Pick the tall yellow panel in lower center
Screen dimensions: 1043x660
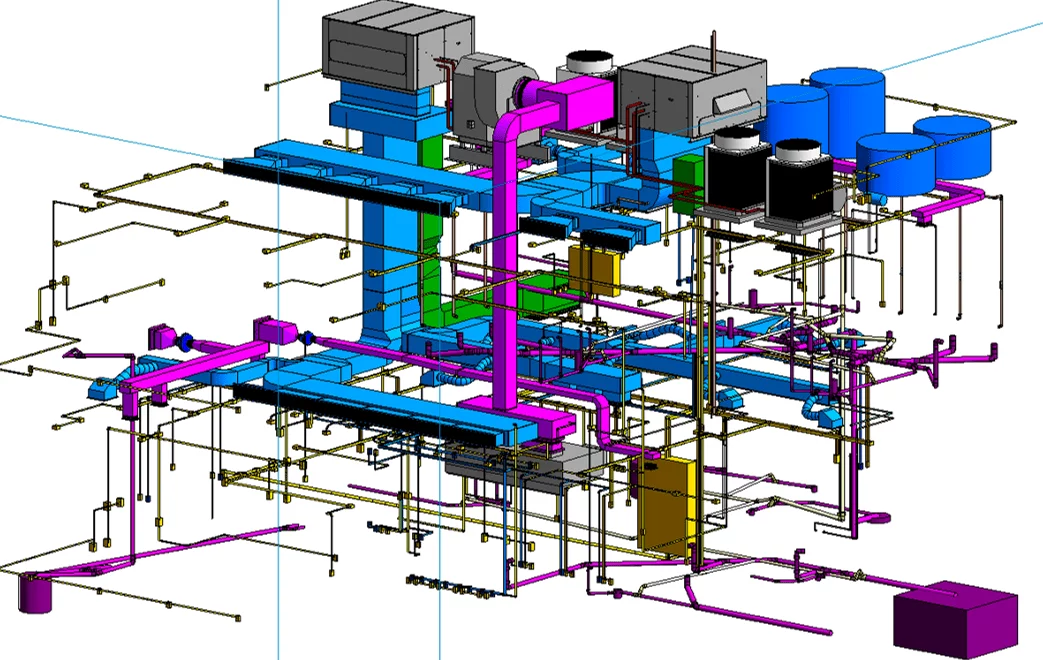point(664,505)
